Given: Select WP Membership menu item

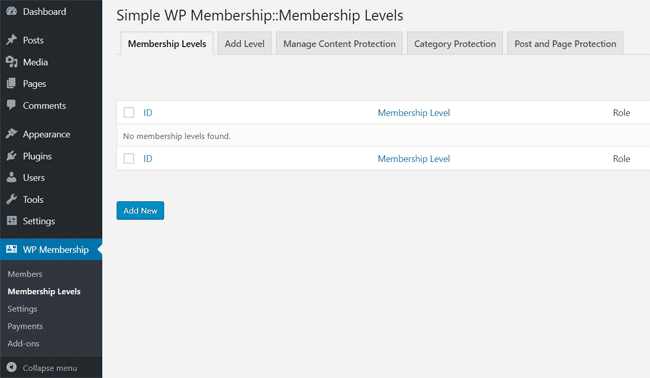Looking at the screenshot, I should tap(51, 250).
